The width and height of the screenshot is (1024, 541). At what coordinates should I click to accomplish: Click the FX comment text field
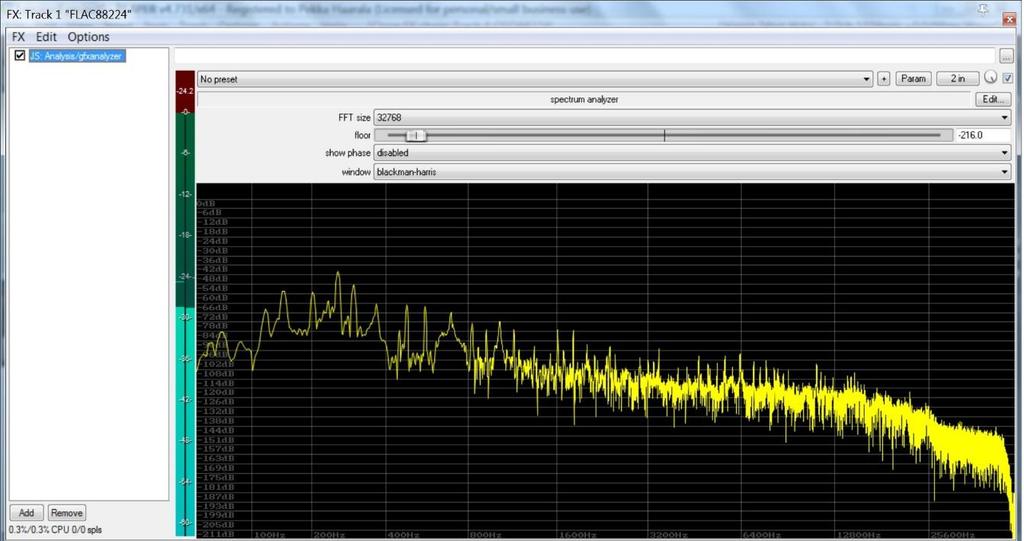pyautogui.click(x=584, y=56)
